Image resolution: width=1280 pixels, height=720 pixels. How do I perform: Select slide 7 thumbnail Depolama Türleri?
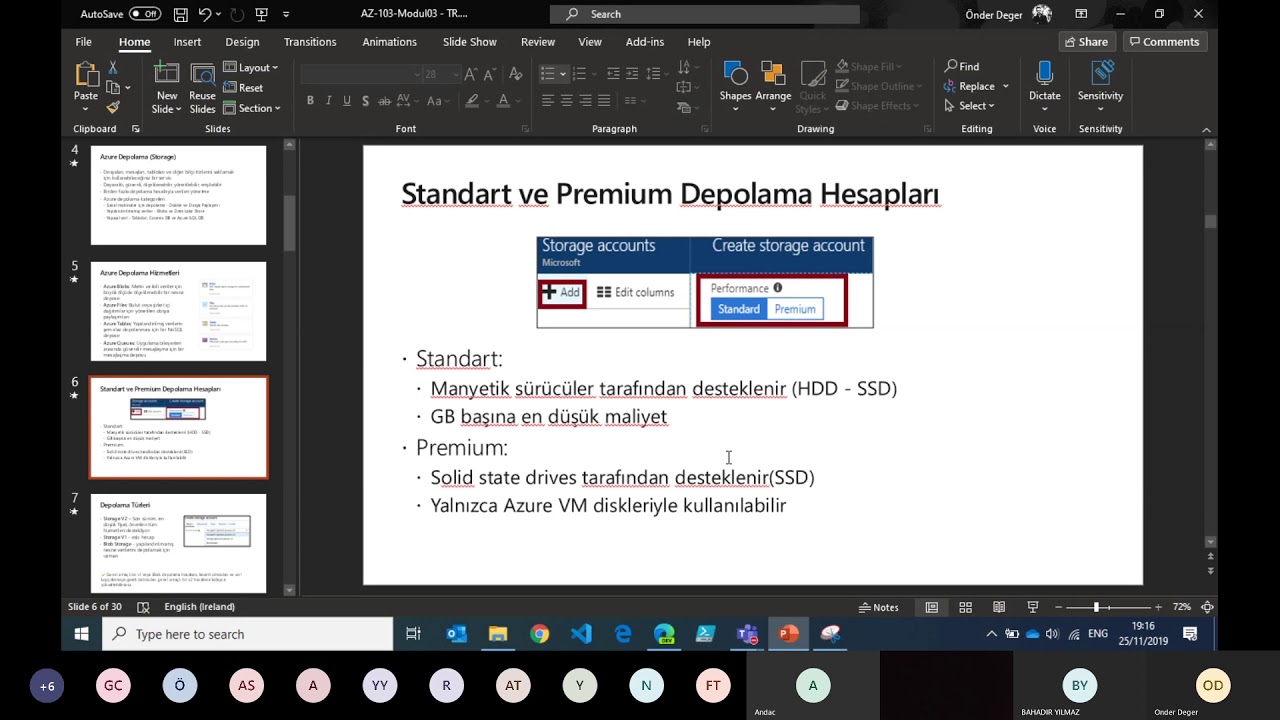(179, 543)
